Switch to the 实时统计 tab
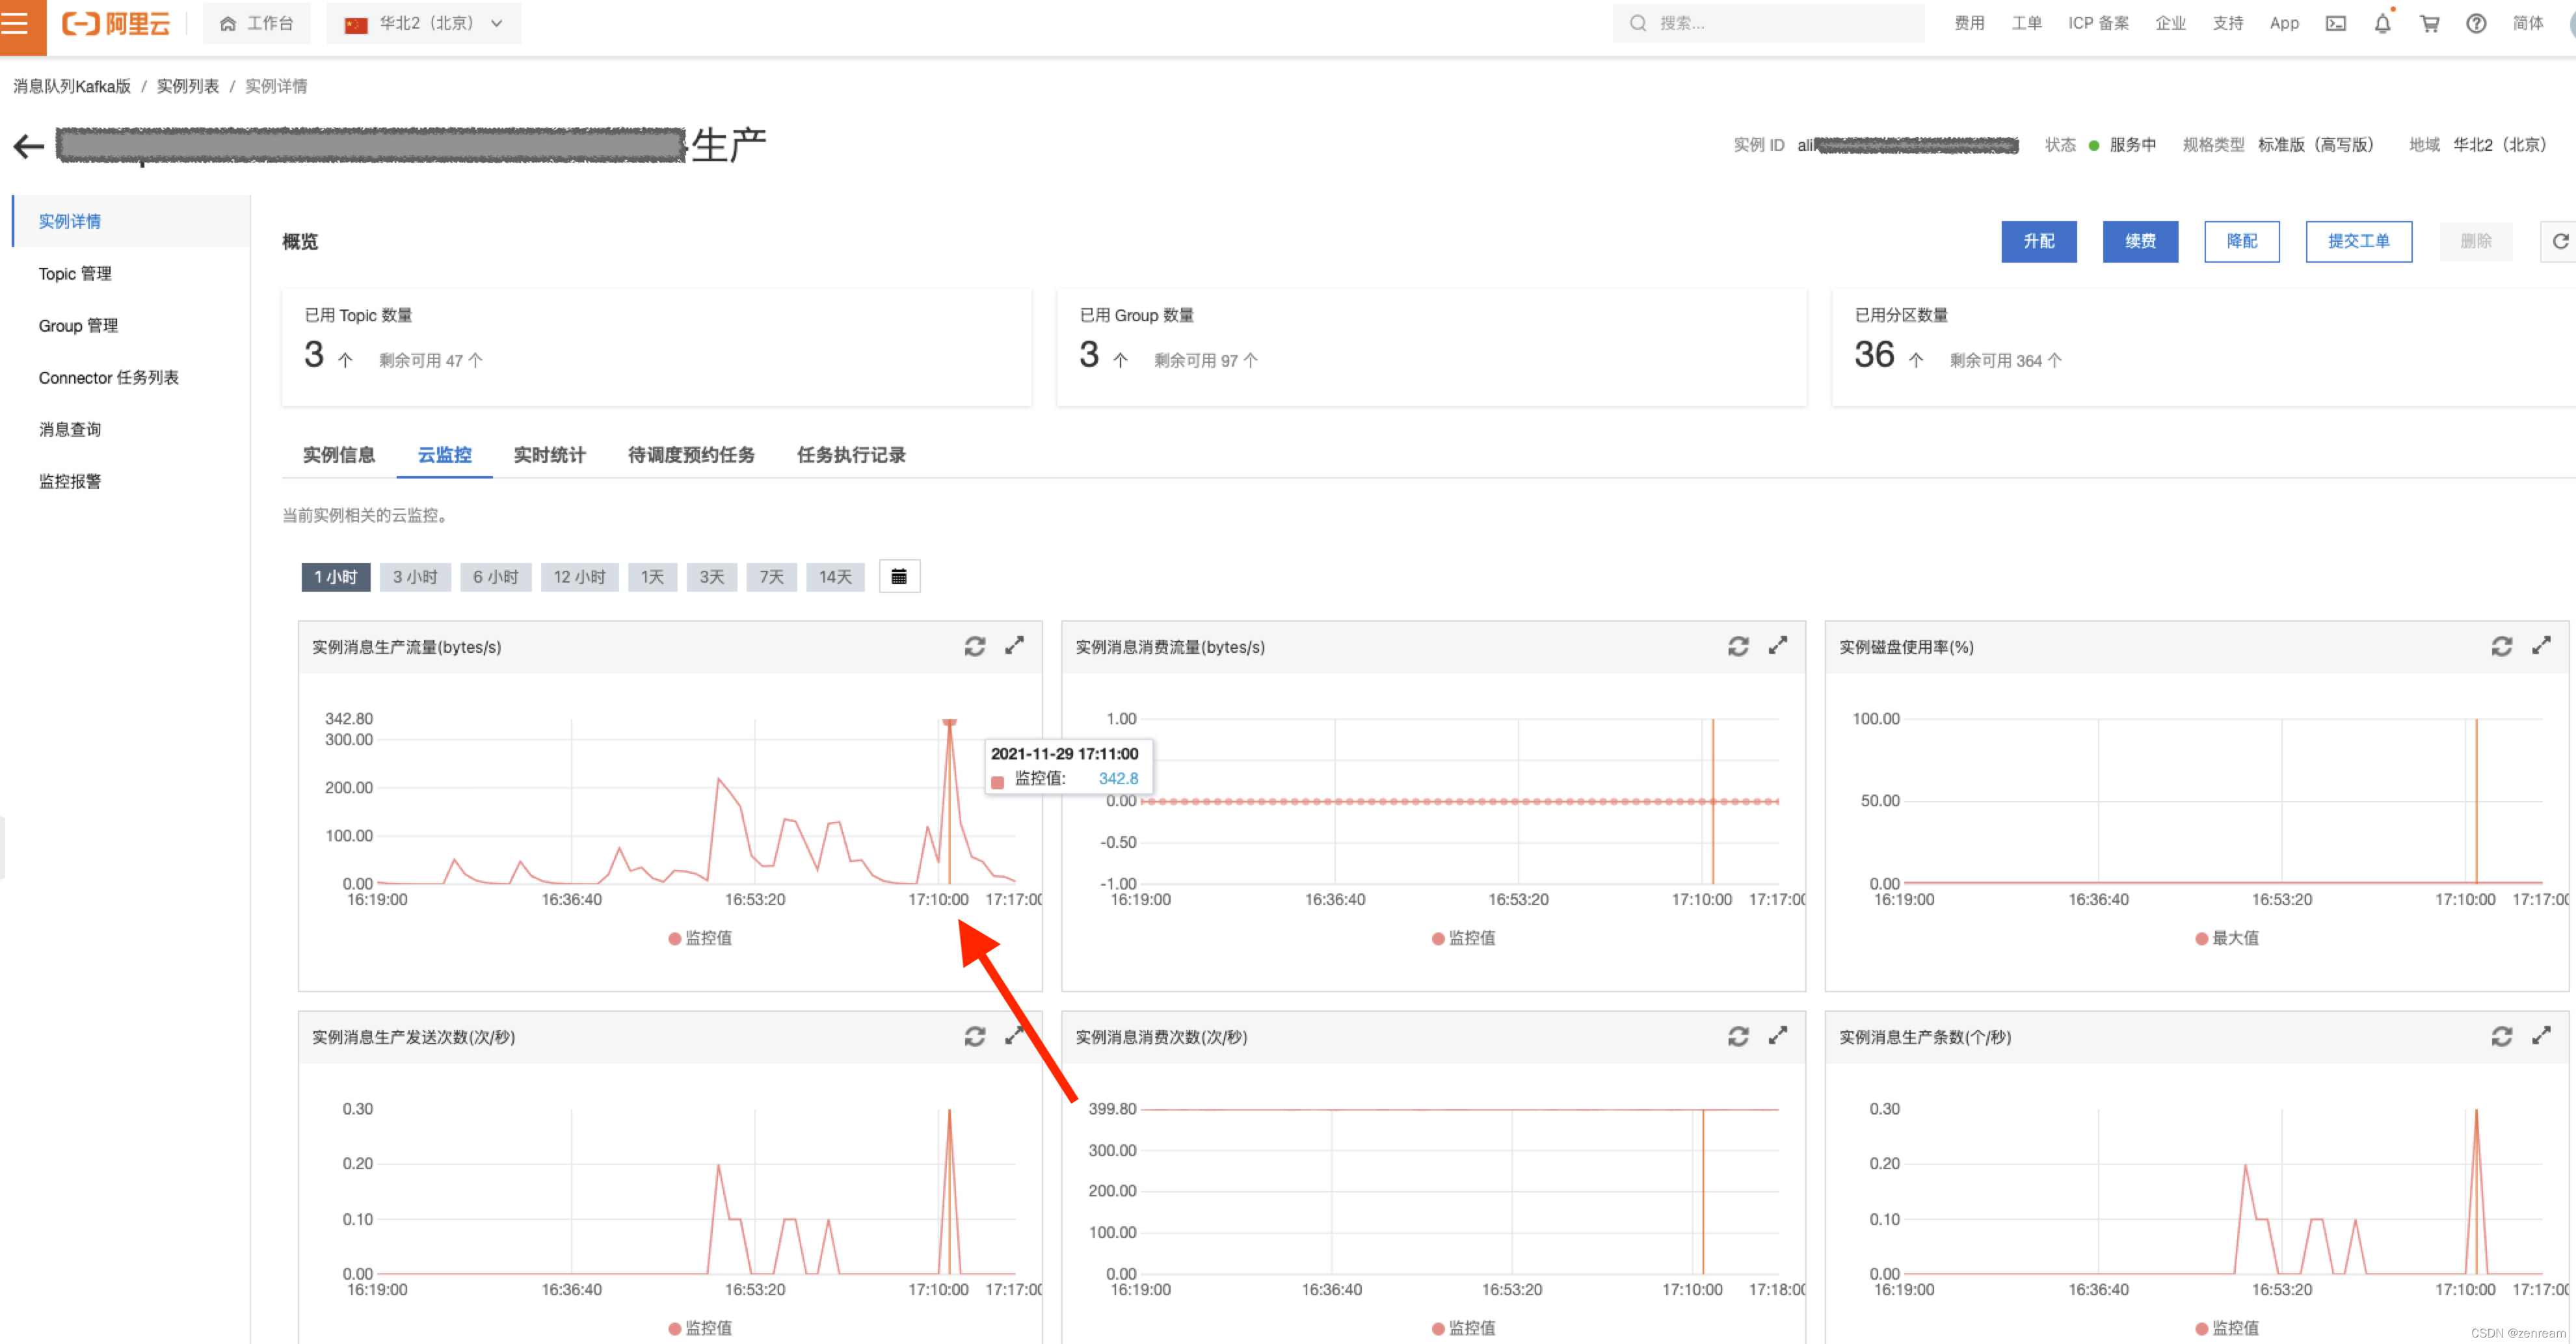 tap(549, 455)
